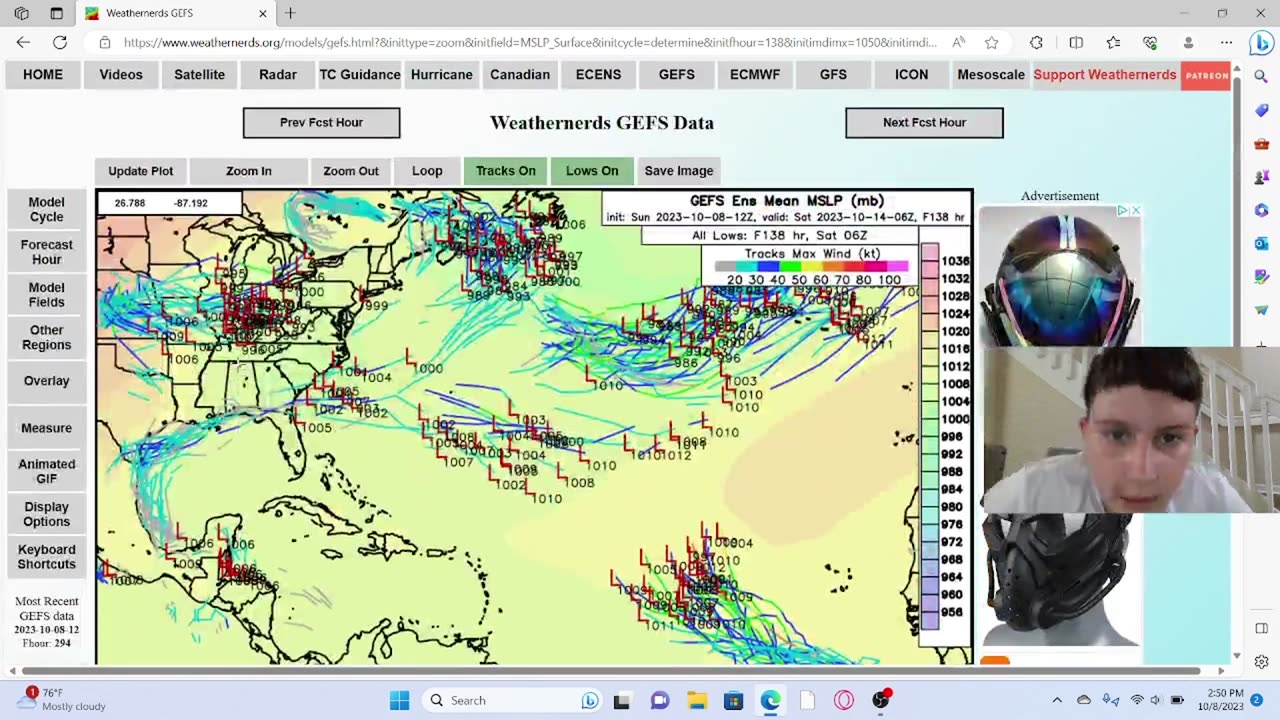The image size is (1280, 720).
Task: Open sidebar Outlook icon
Action: pos(1261,243)
